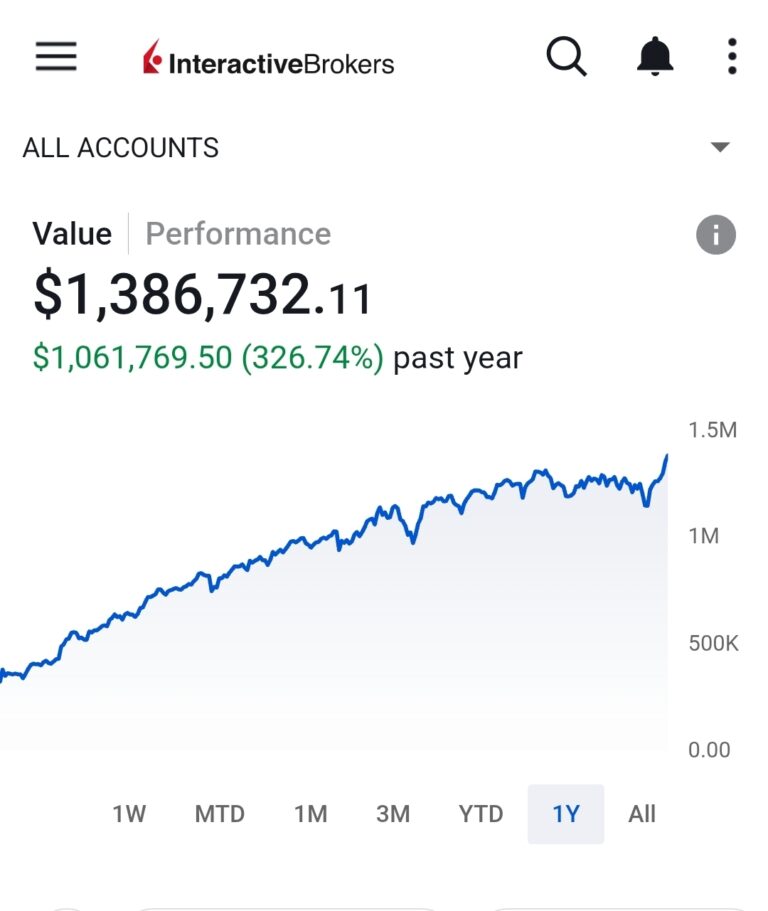
Task: Tap the $1,386,732.11 account value
Action: point(203,296)
